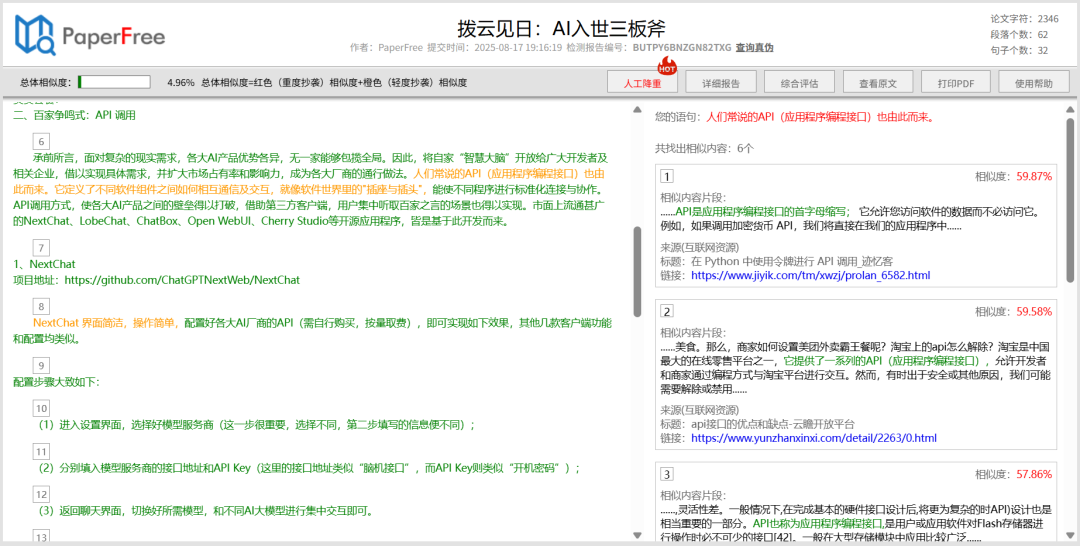Viewport: 1080px width, 546px height.
Task: Open the 详细报告 tab
Action: 720,83
